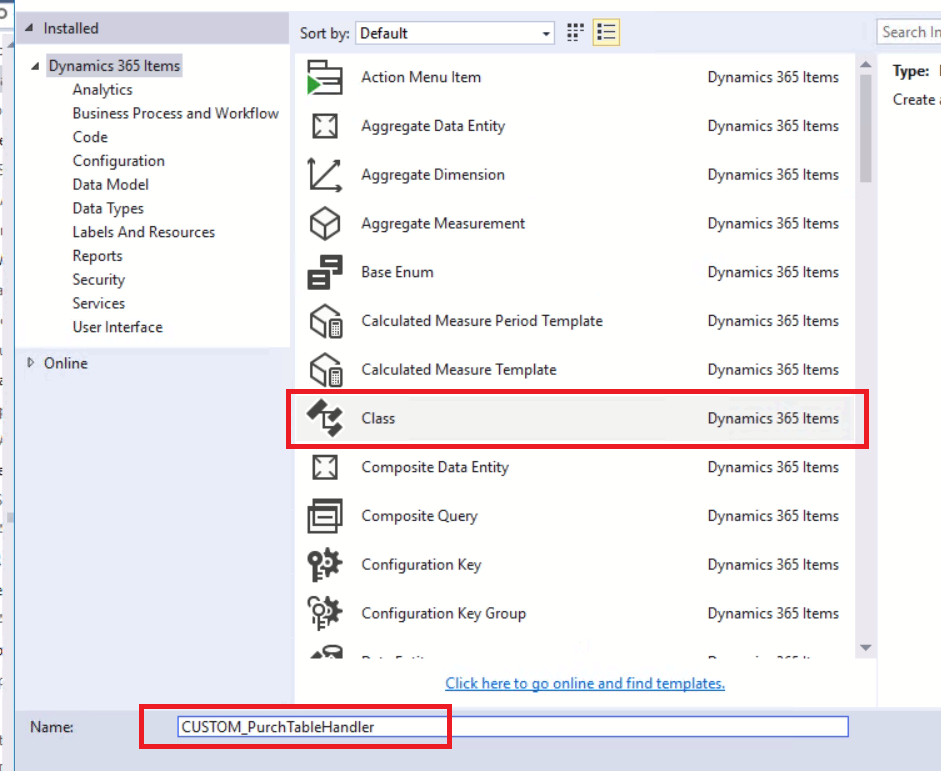The image size is (941, 771).
Task: Select the User Interface category
Action: coord(118,327)
